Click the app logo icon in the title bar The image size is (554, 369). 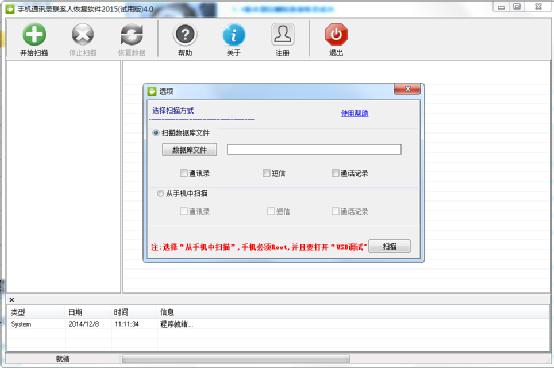10,9
